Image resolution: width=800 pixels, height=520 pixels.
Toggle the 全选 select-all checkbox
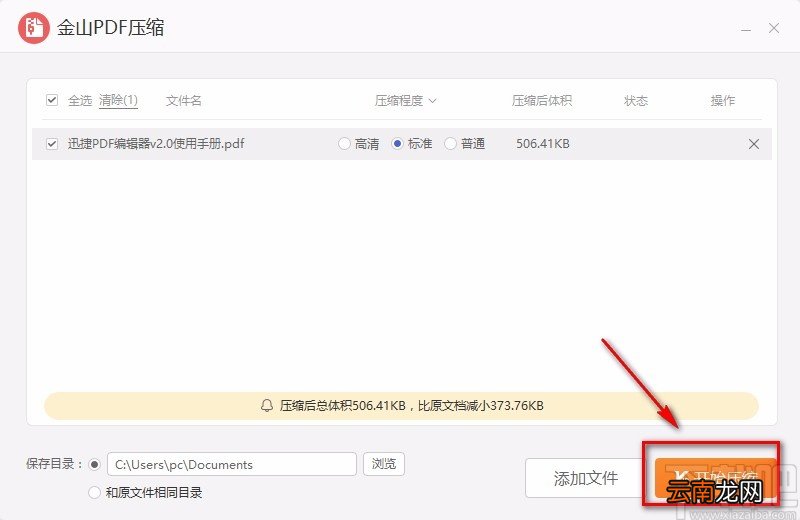[52, 100]
